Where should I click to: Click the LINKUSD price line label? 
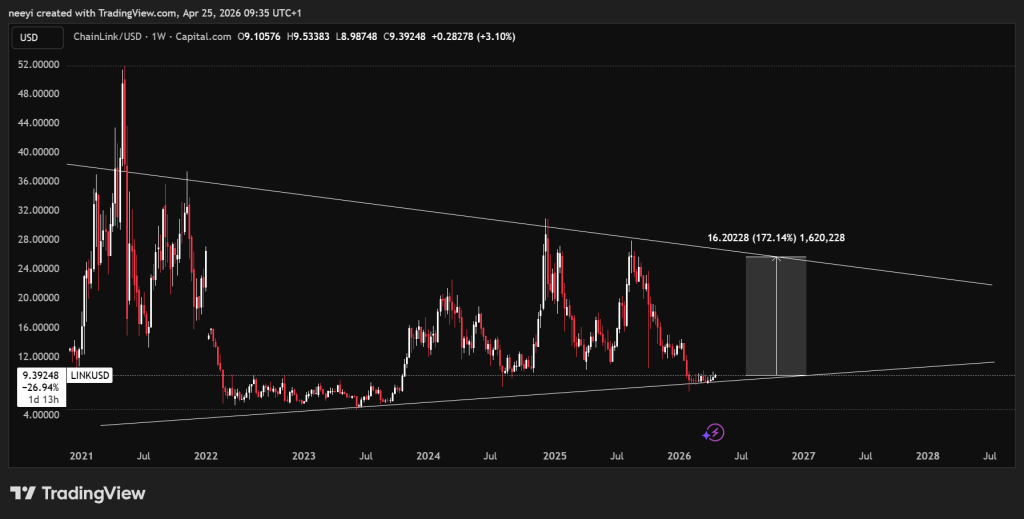(88, 375)
